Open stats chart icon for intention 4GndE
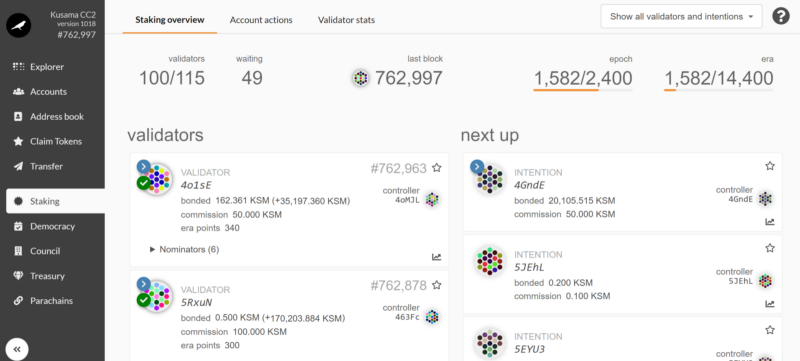Viewport: 800px width, 361px height. [770, 222]
